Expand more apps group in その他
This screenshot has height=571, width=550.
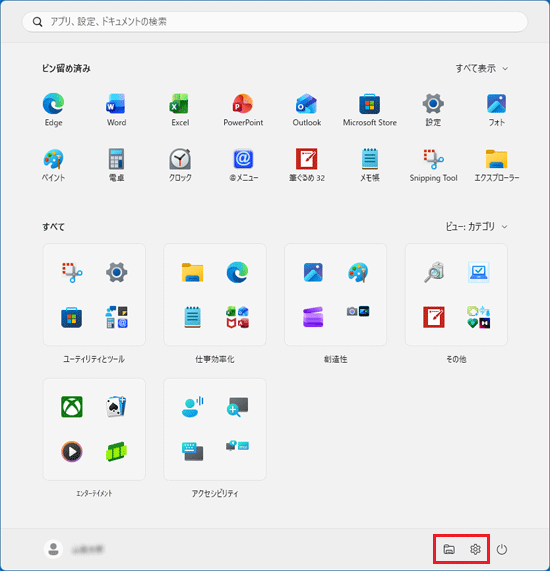pos(479,317)
